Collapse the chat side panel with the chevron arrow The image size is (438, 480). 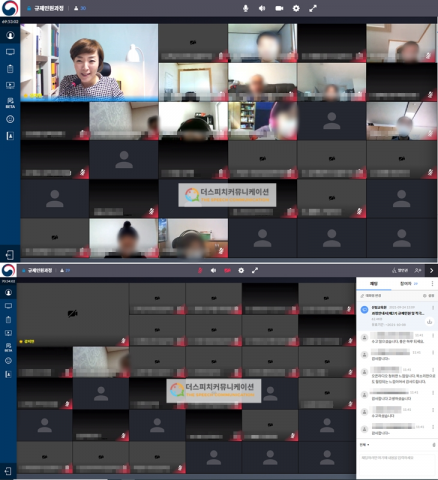coord(431,271)
